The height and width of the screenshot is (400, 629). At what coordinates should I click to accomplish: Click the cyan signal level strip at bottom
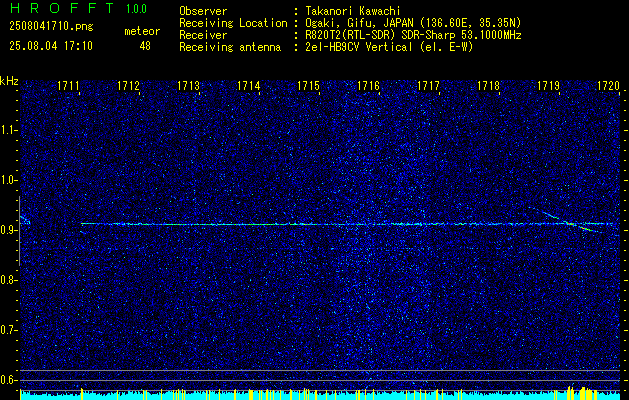[320, 394]
